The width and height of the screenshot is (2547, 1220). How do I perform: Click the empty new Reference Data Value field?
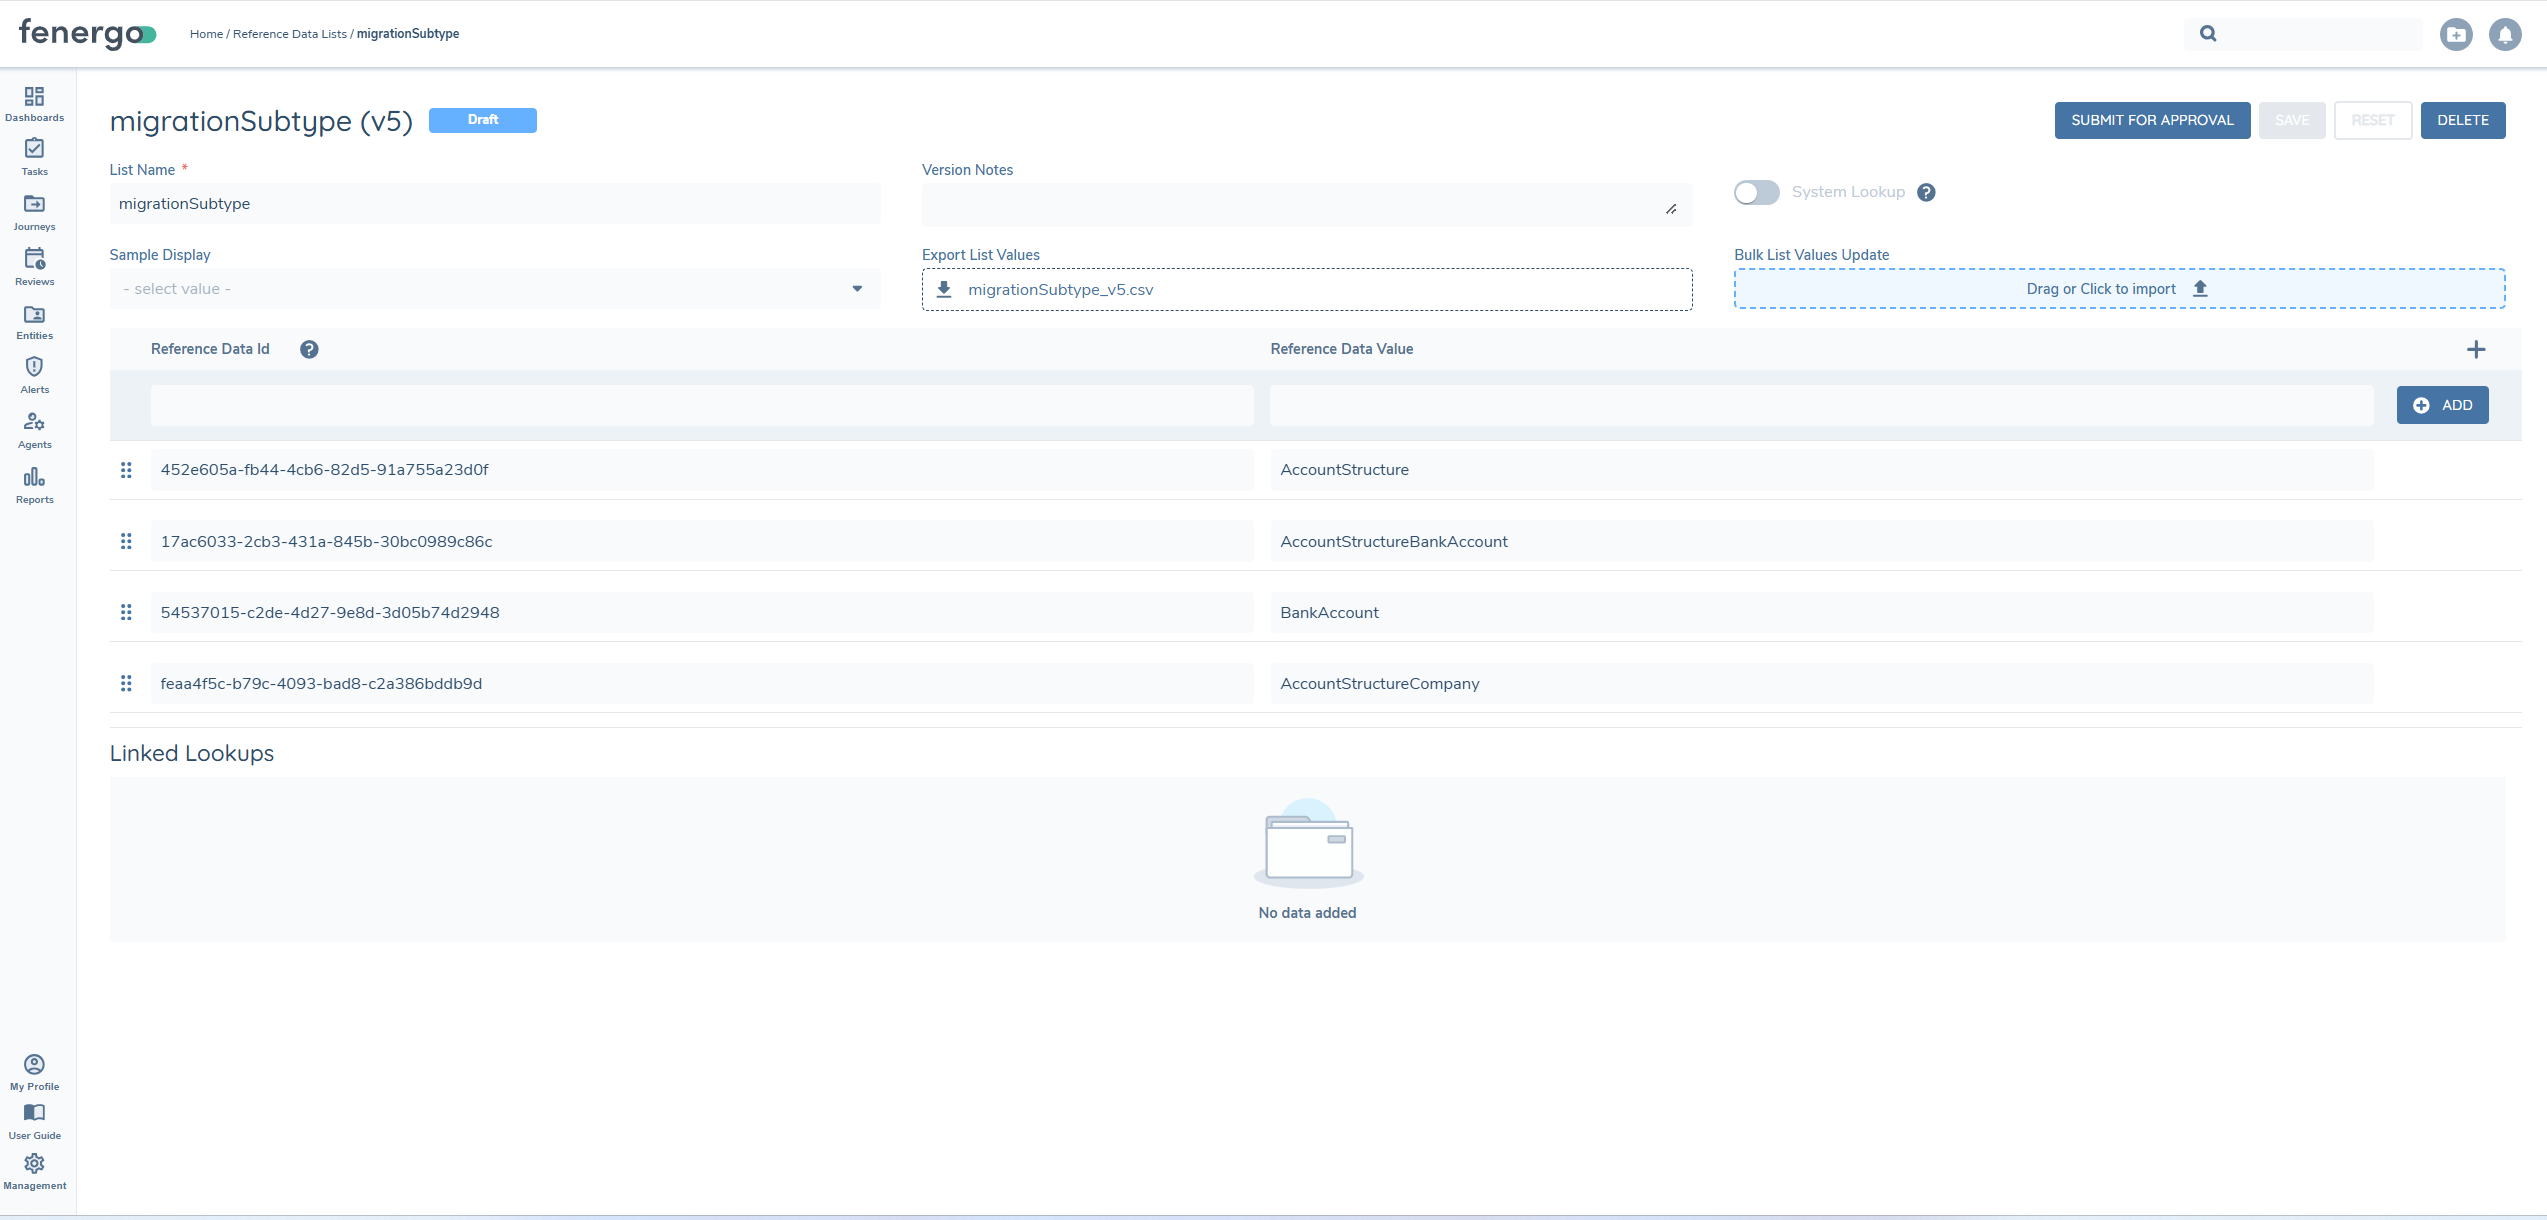tap(1820, 405)
